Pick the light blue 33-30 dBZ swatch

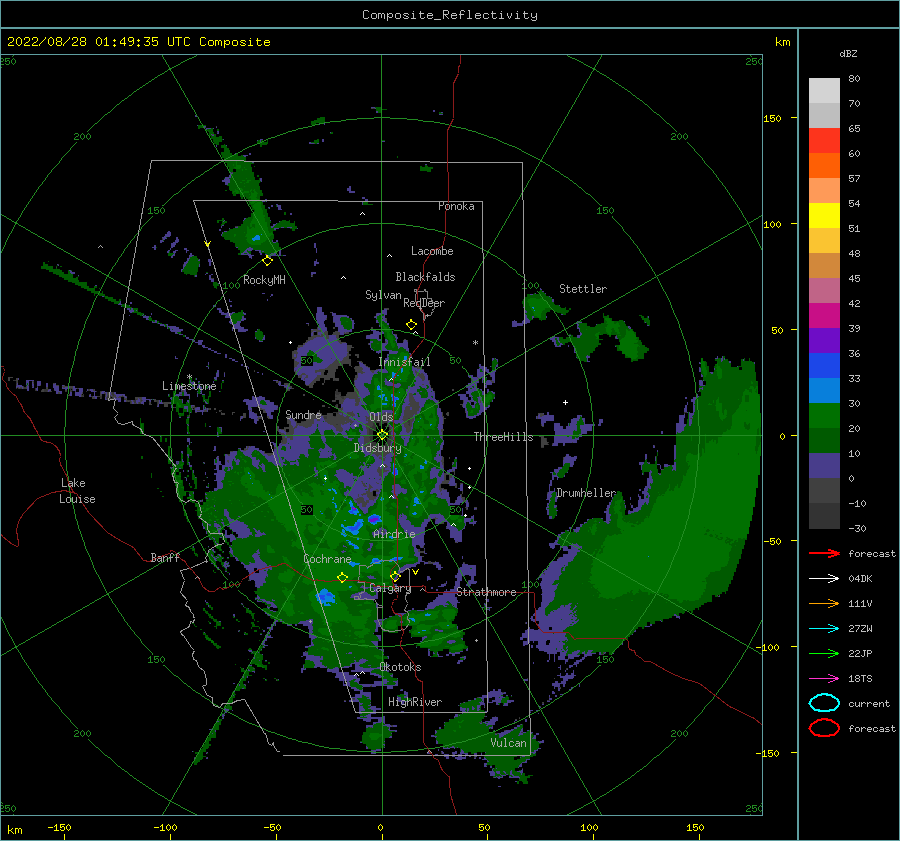click(x=824, y=390)
